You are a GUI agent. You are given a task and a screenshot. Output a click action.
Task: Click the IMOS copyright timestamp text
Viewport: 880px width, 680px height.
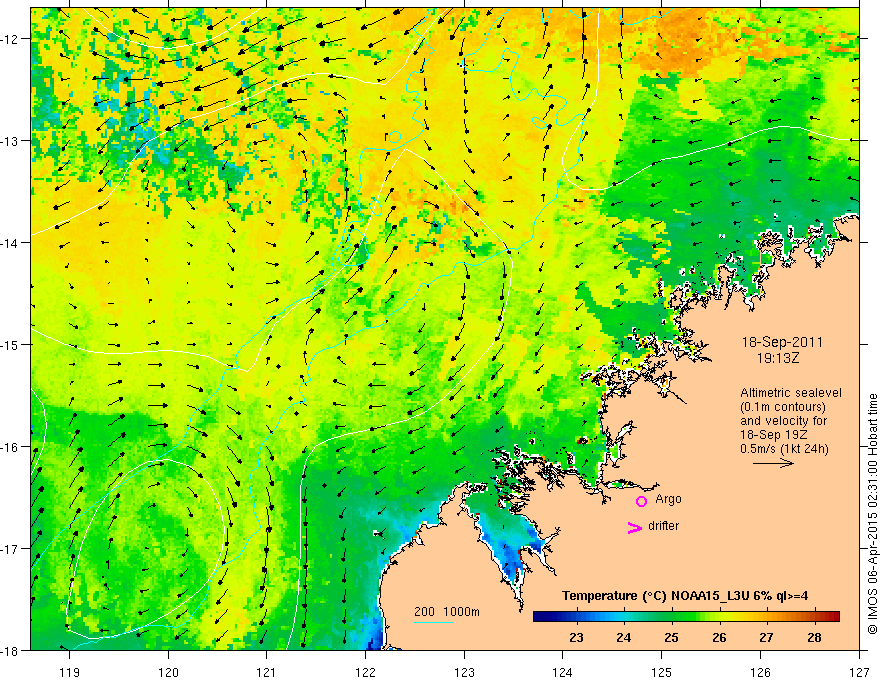click(872, 514)
